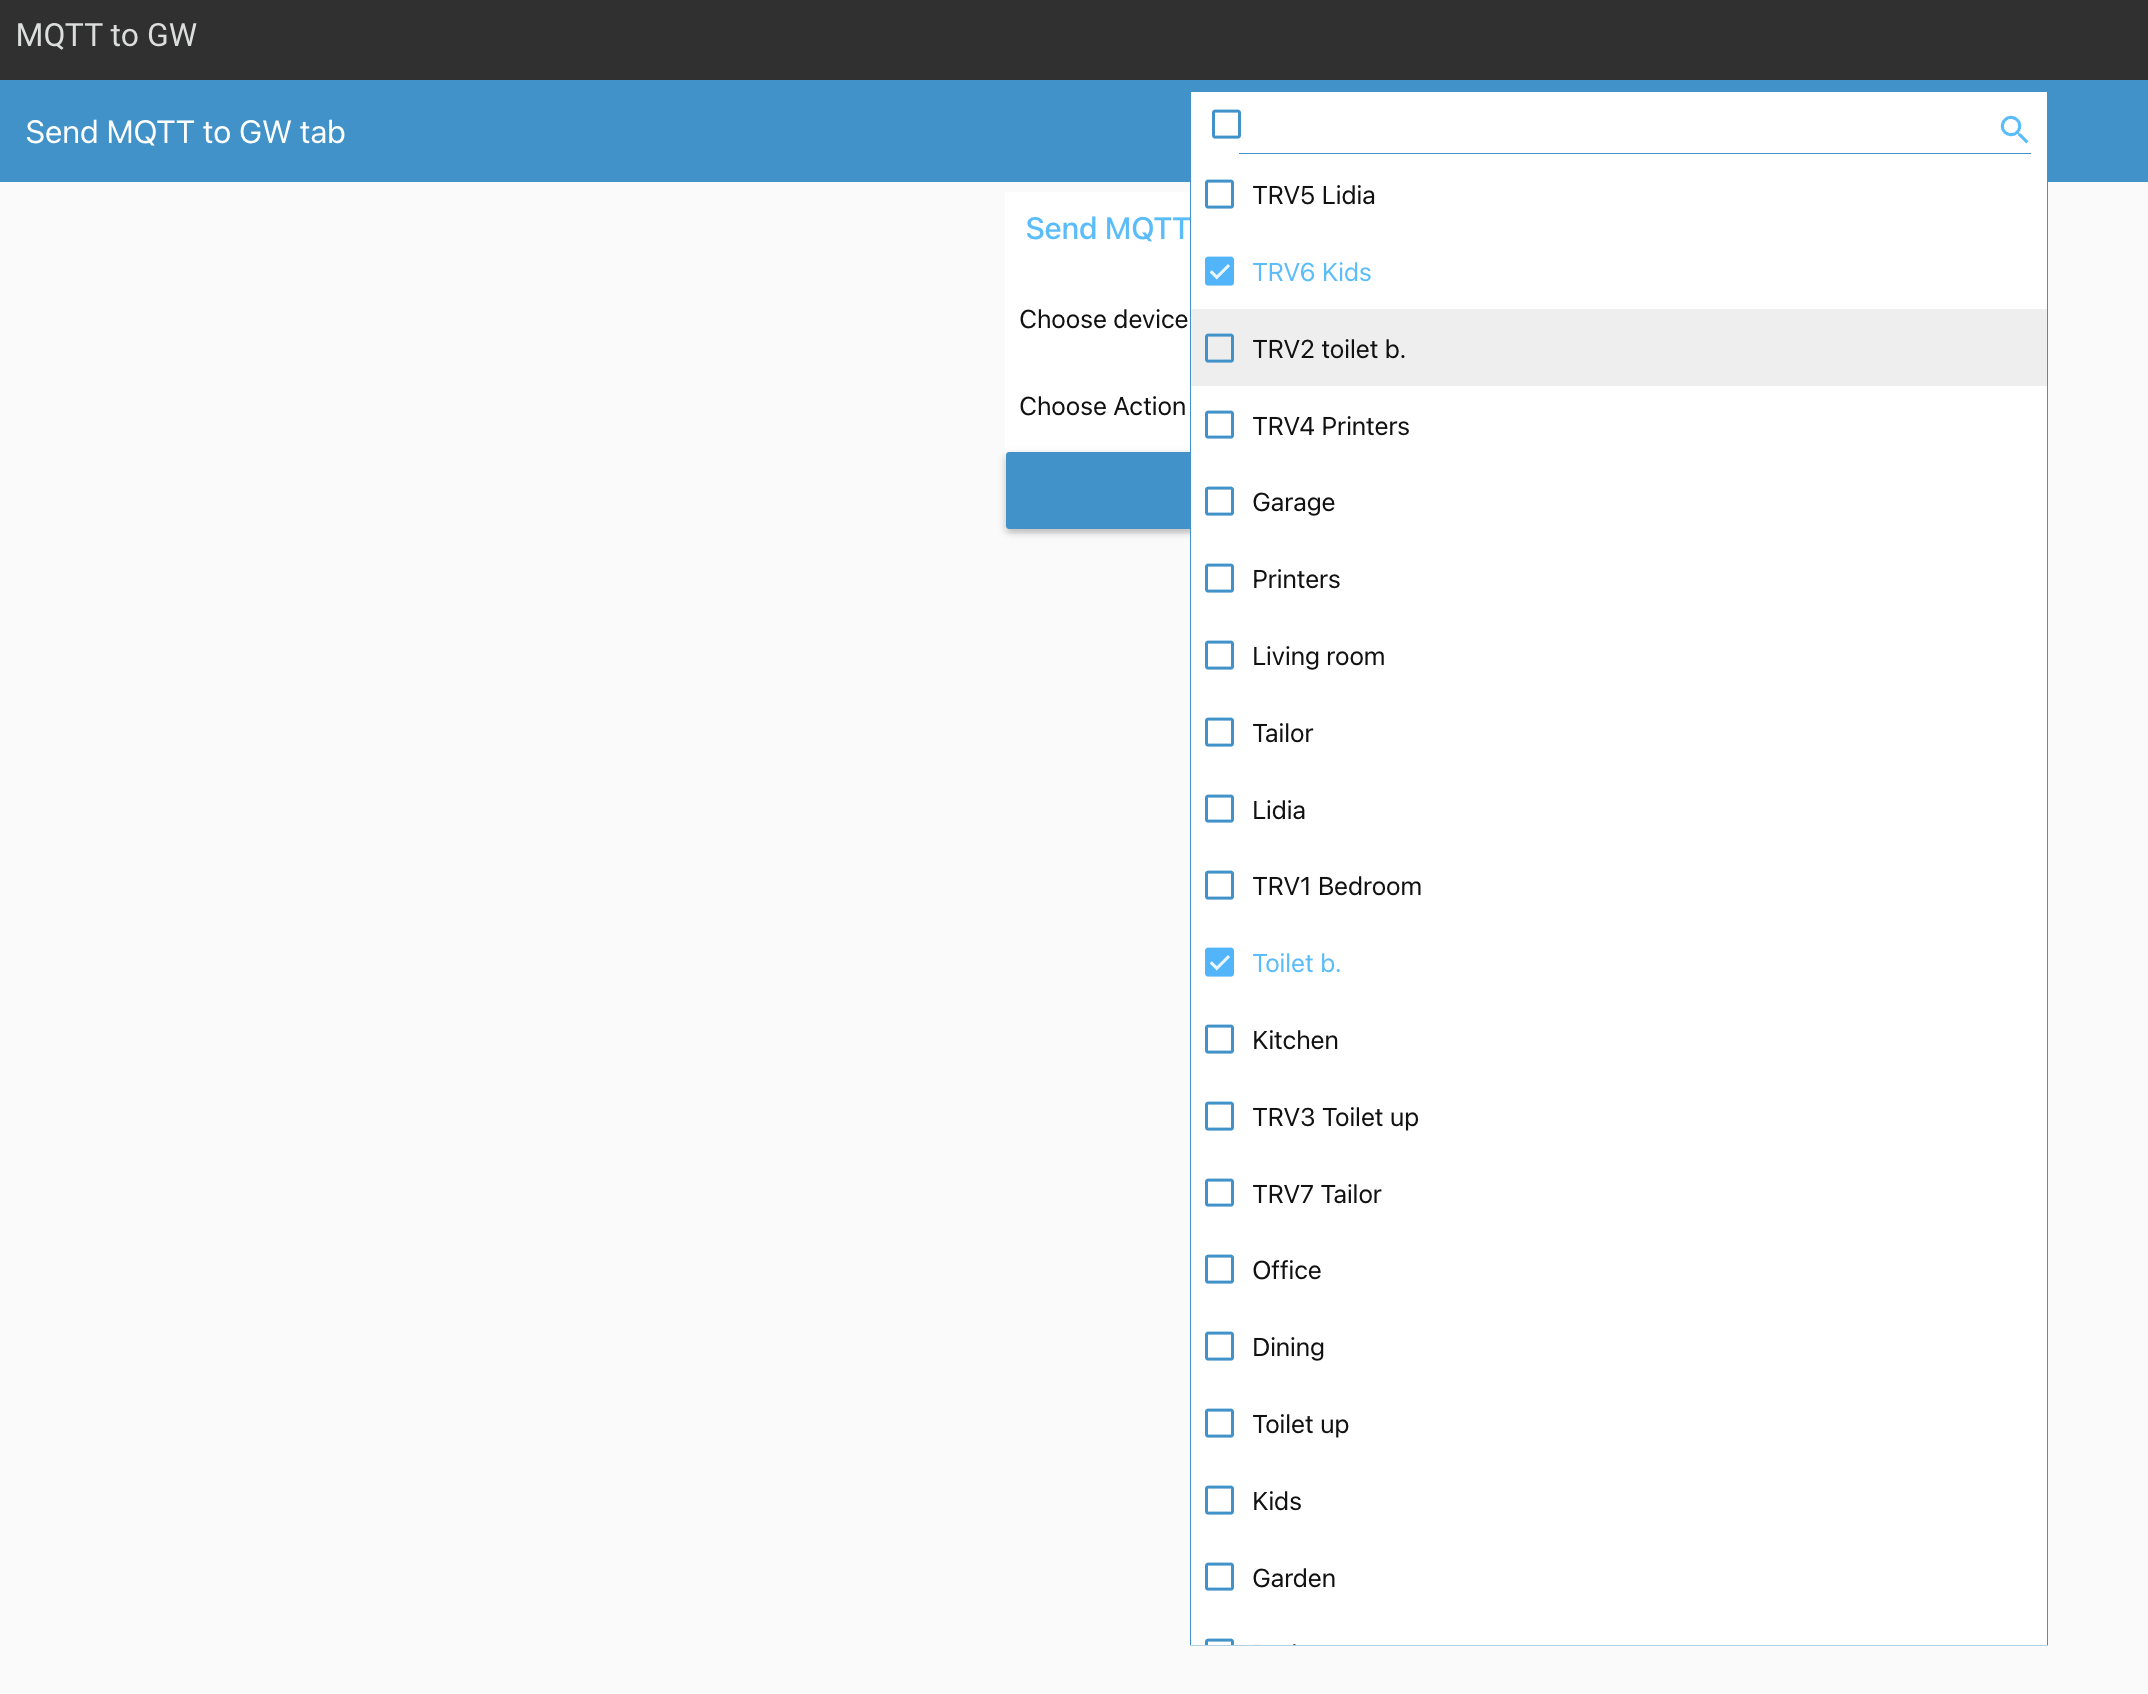Check the TRV6 Kids checkbox
Image resolution: width=2148 pixels, height=1694 pixels.
point(1222,272)
